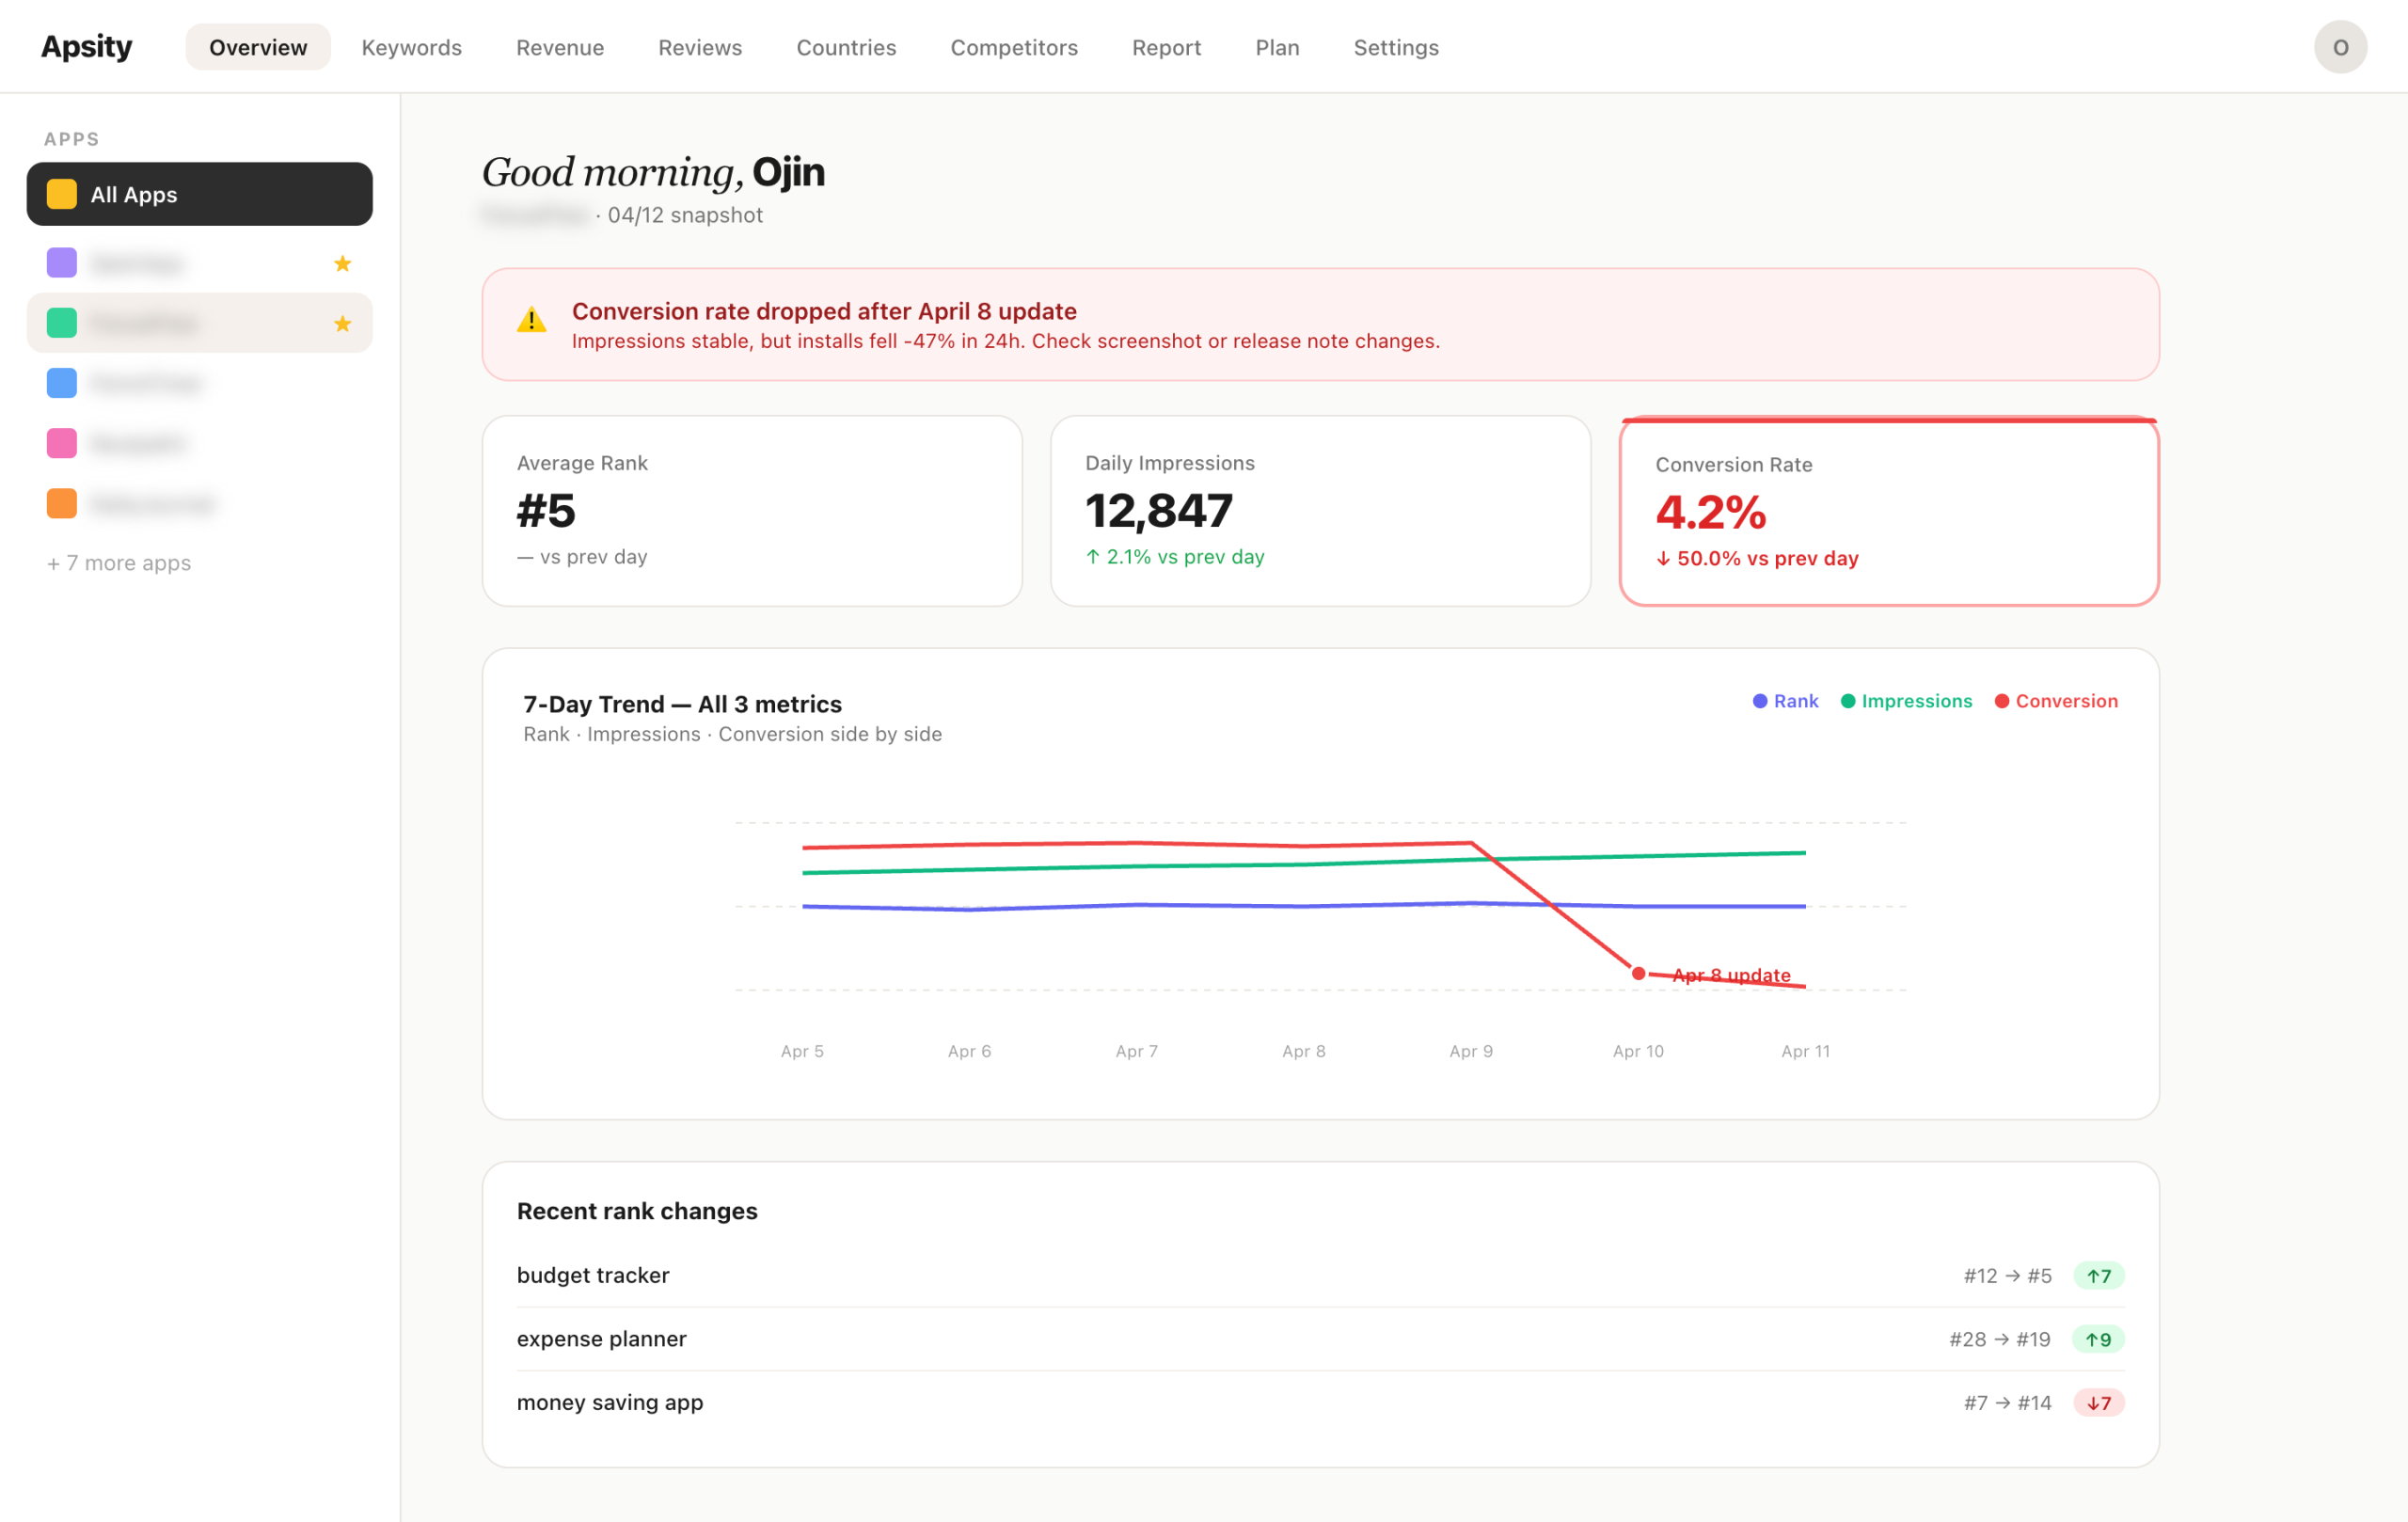This screenshot has width=2408, height=1522.
Task: Open the purple app icon in sidebar
Action: (61, 262)
